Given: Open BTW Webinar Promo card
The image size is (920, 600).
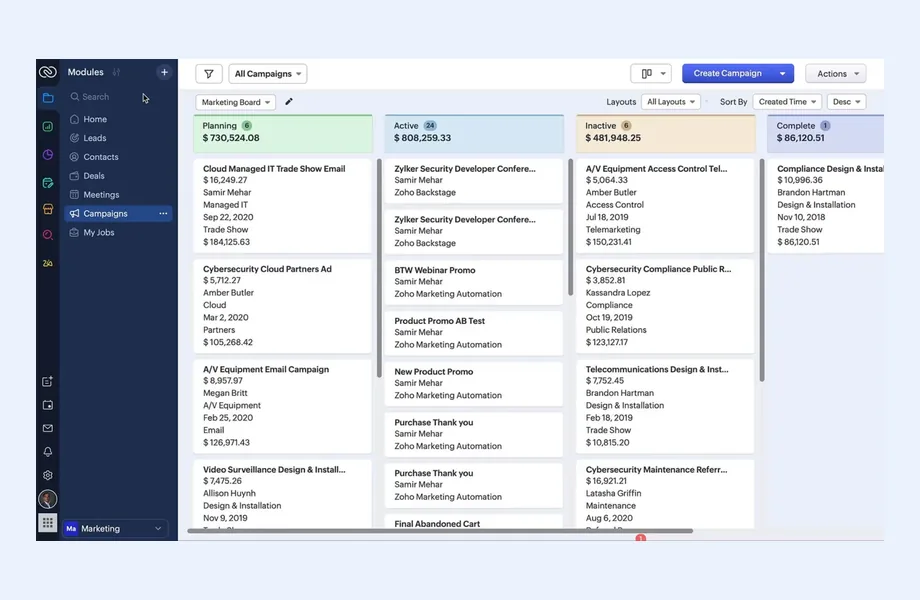Looking at the screenshot, I should click(x=473, y=282).
